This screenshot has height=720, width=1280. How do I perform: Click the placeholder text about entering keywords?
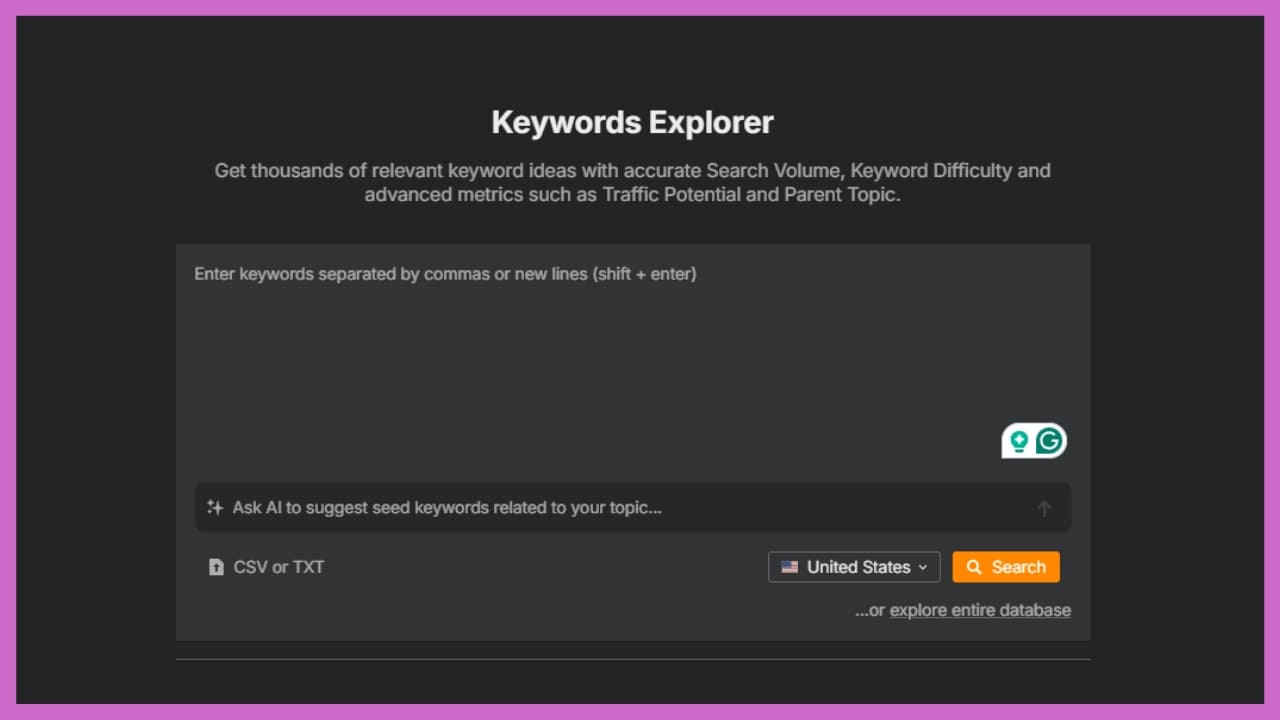pyautogui.click(x=445, y=273)
